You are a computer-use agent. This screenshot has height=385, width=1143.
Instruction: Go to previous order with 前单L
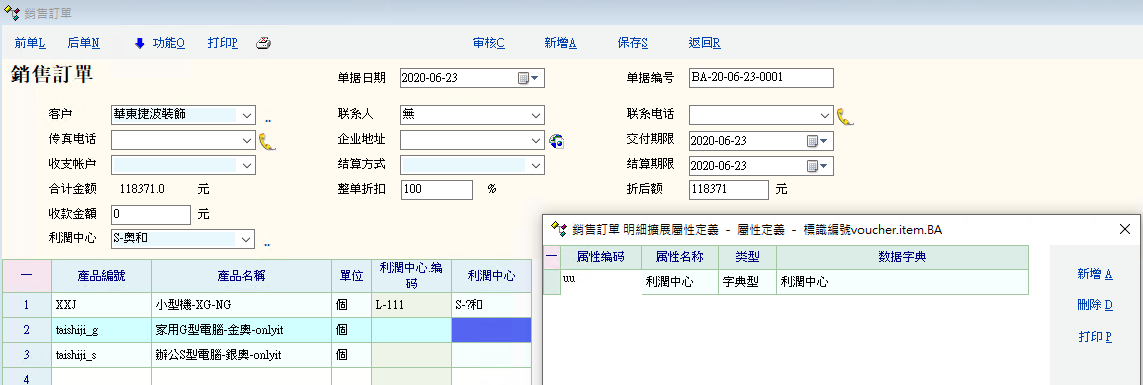pyautogui.click(x=30, y=44)
